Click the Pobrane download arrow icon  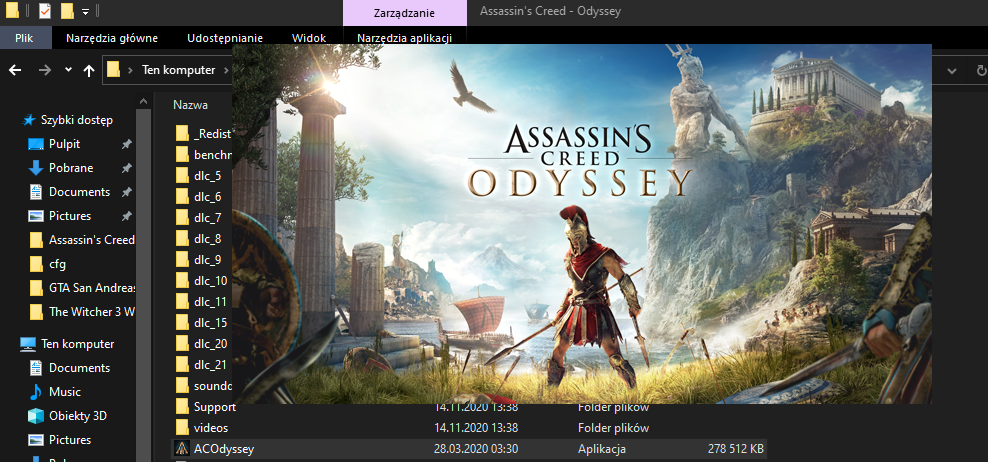37,168
